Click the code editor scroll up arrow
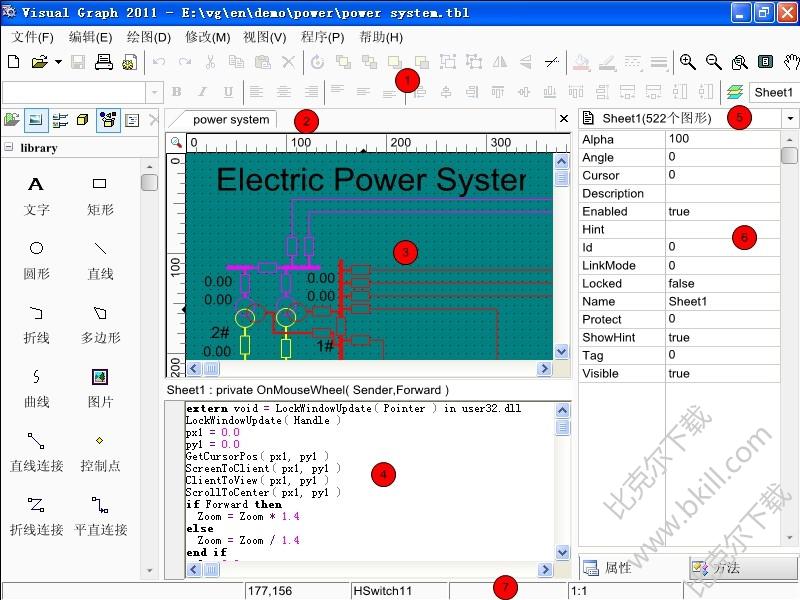This screenshot has height=600, width=800. point(562,410)
